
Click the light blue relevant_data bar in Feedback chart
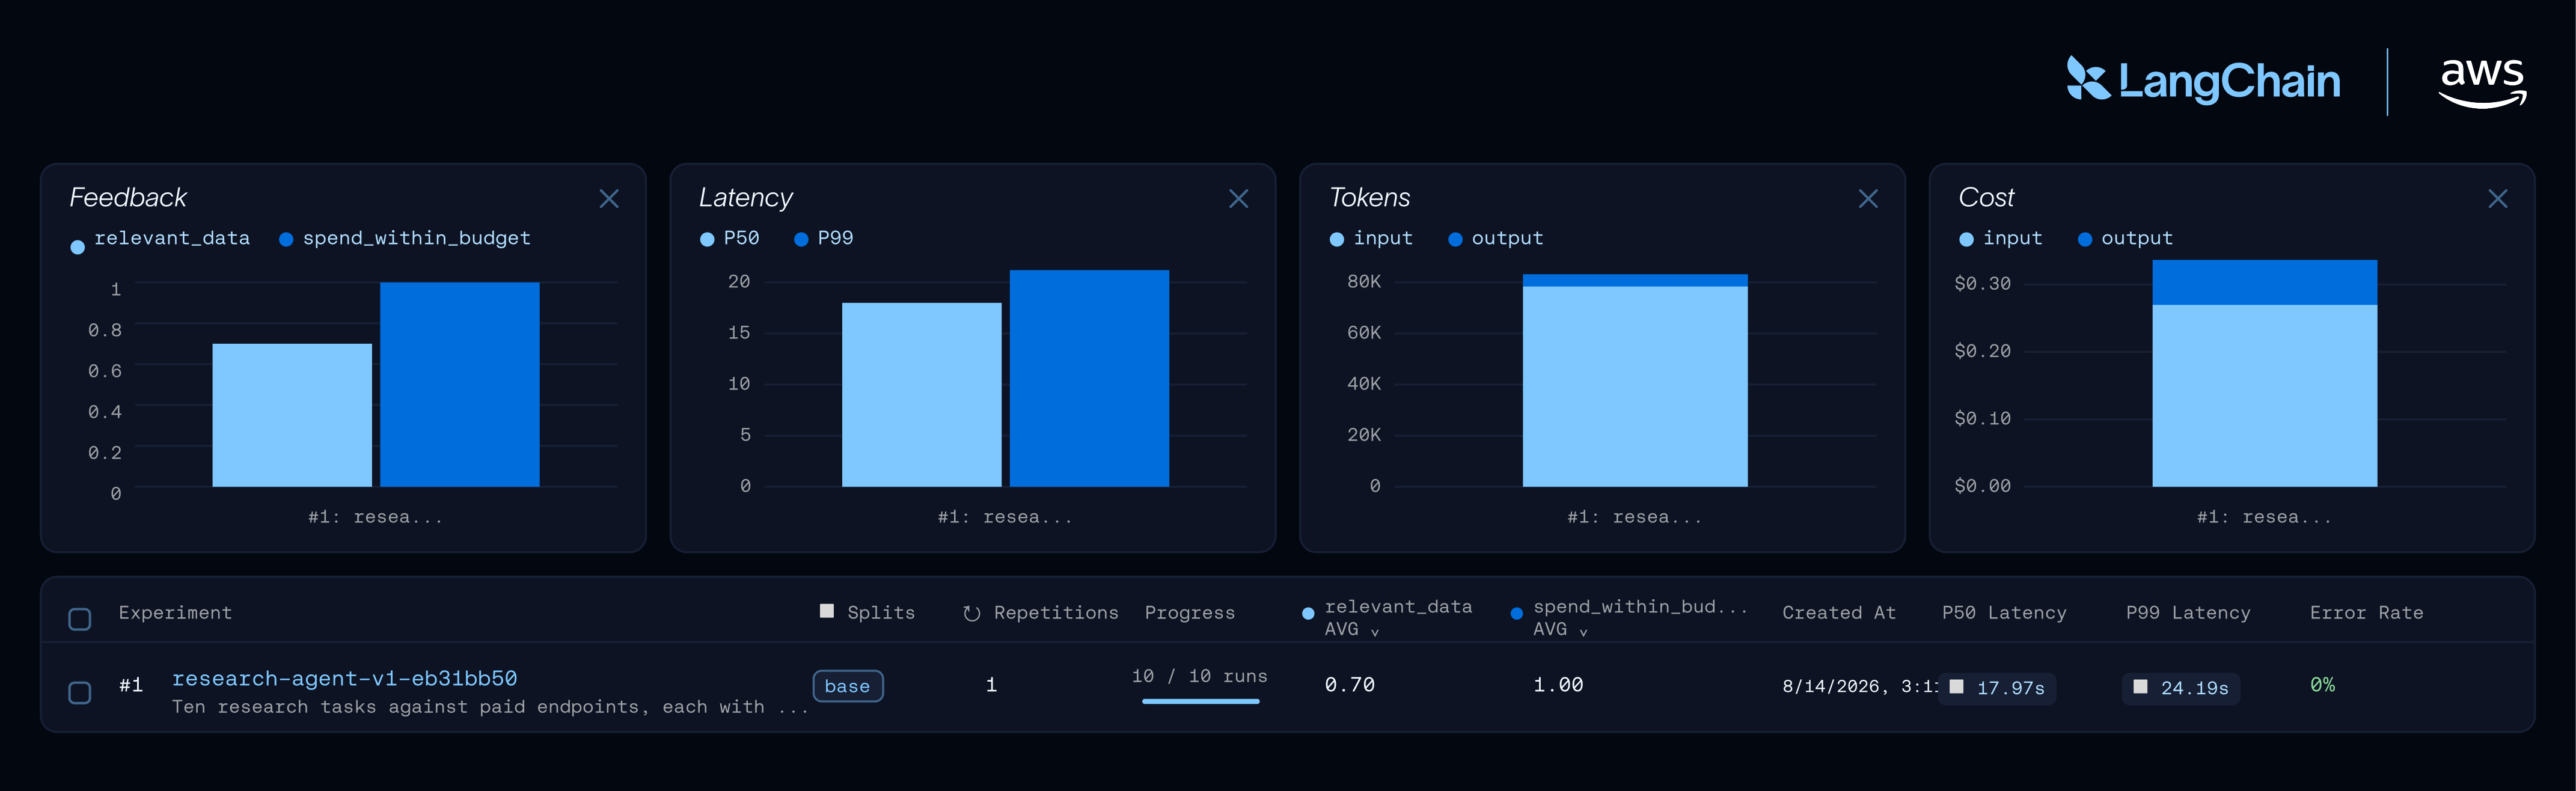(292, 415)
